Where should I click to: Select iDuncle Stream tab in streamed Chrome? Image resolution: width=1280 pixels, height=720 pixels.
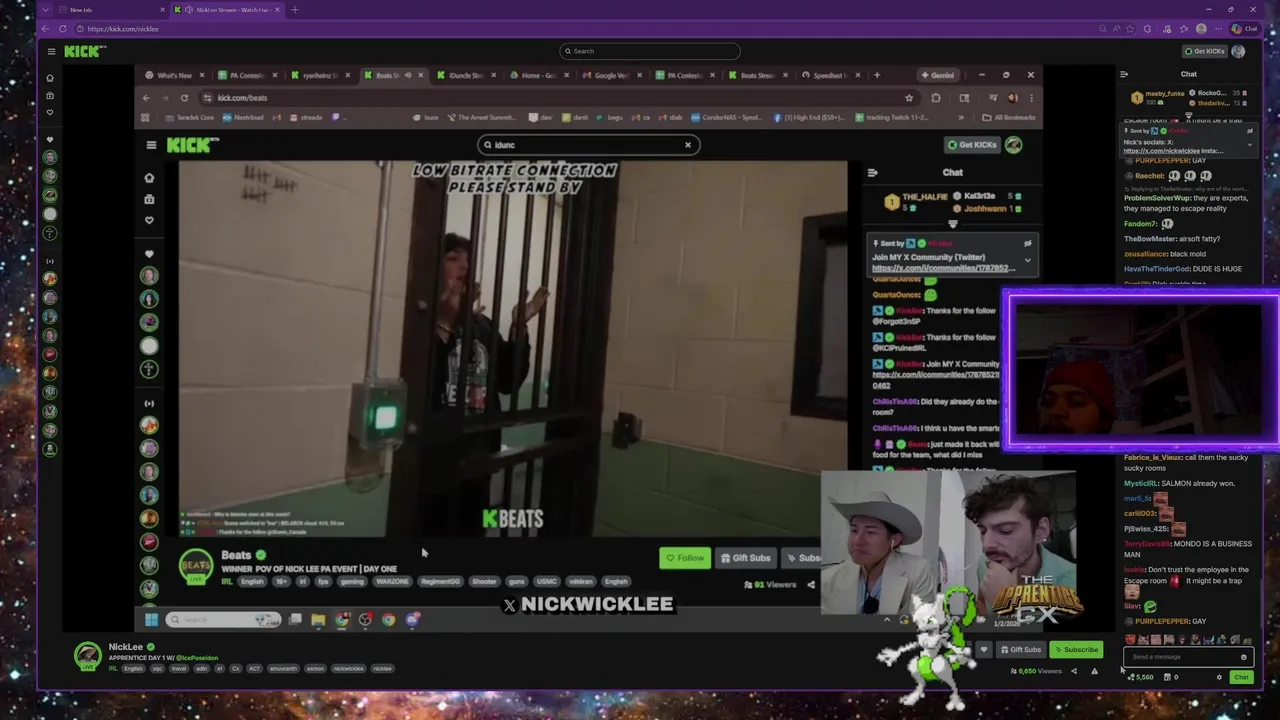(466, 75)
